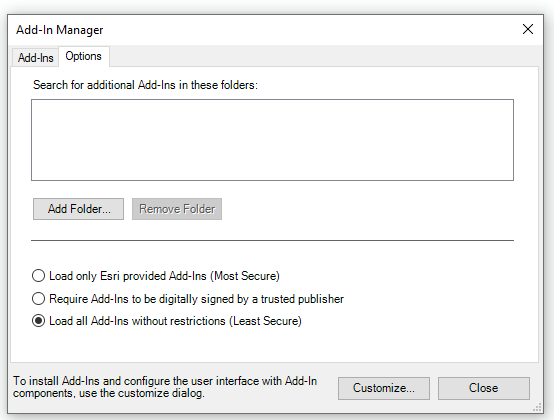This screenshot has height=420, width=554.
Task: Click the "trusted publisher" option label text
Action: pos(302,299)
